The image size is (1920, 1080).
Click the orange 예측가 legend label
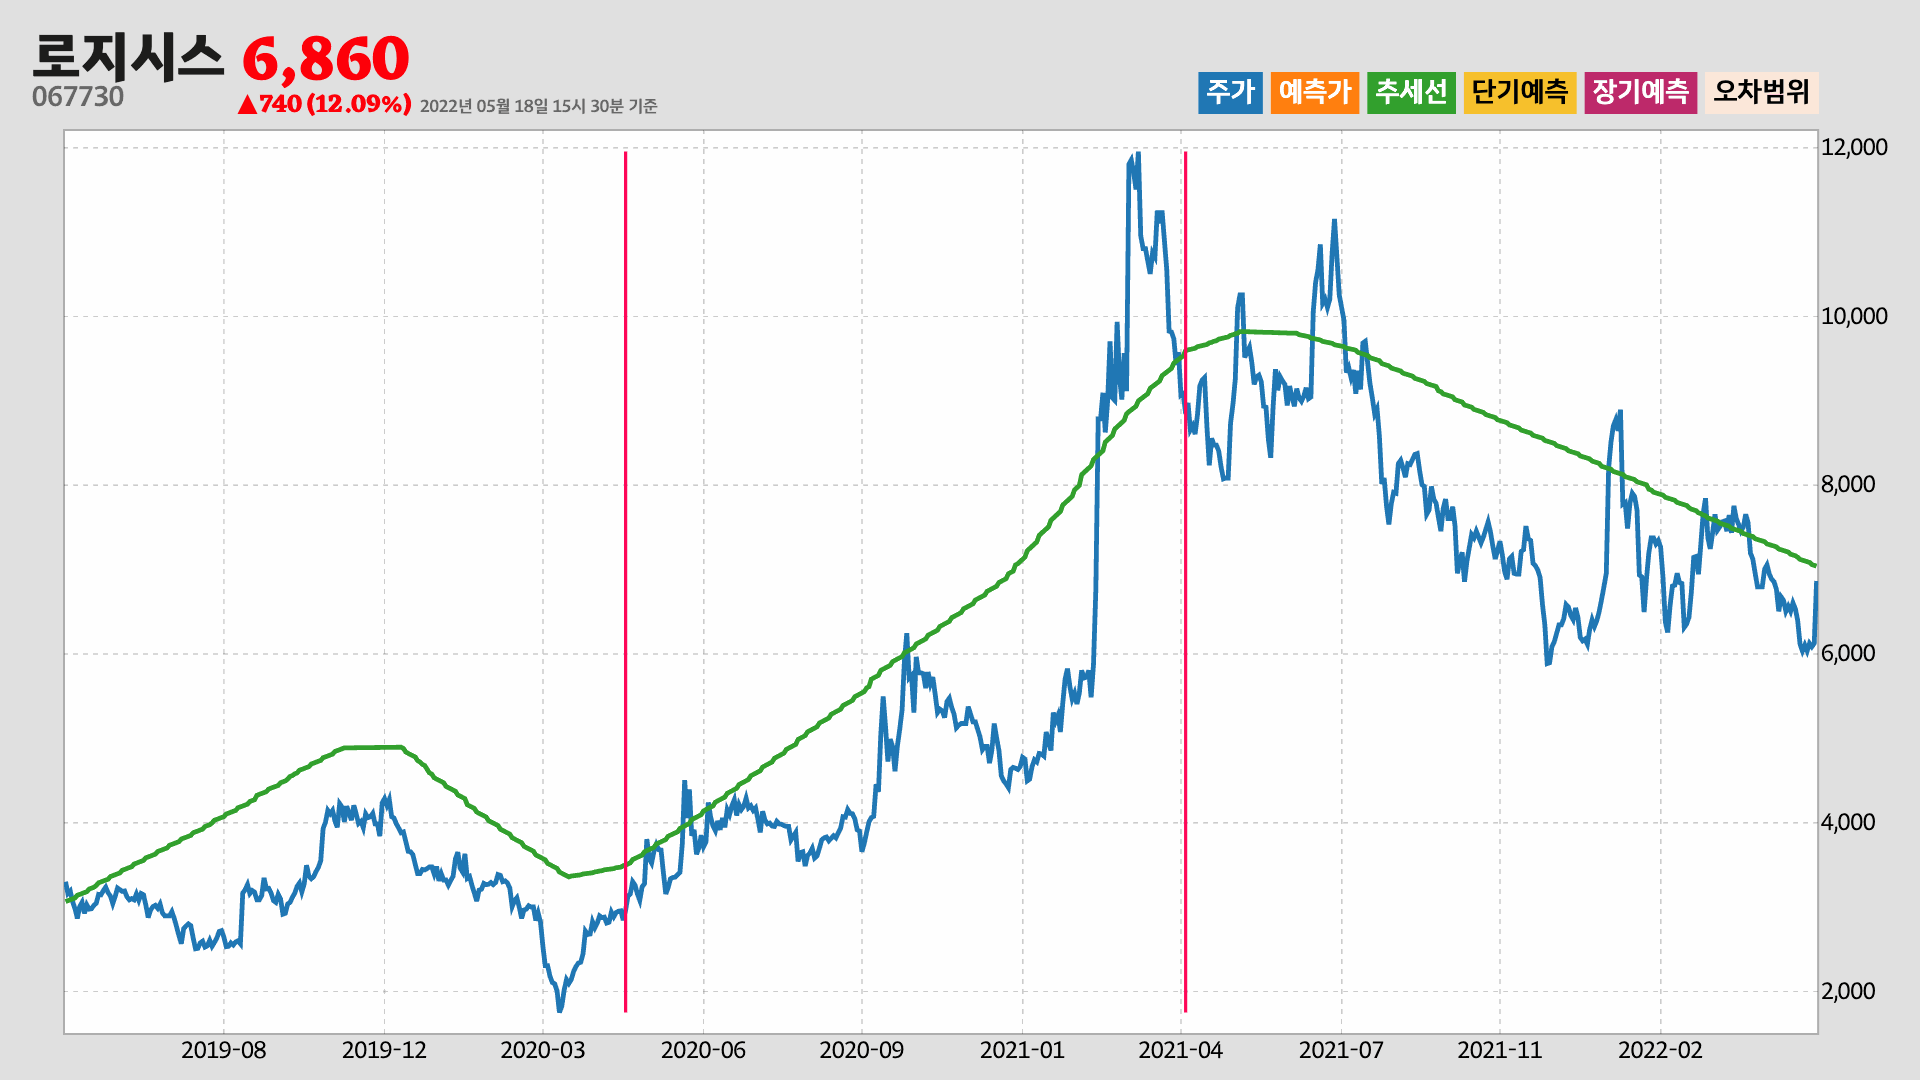pos(1315,92)
